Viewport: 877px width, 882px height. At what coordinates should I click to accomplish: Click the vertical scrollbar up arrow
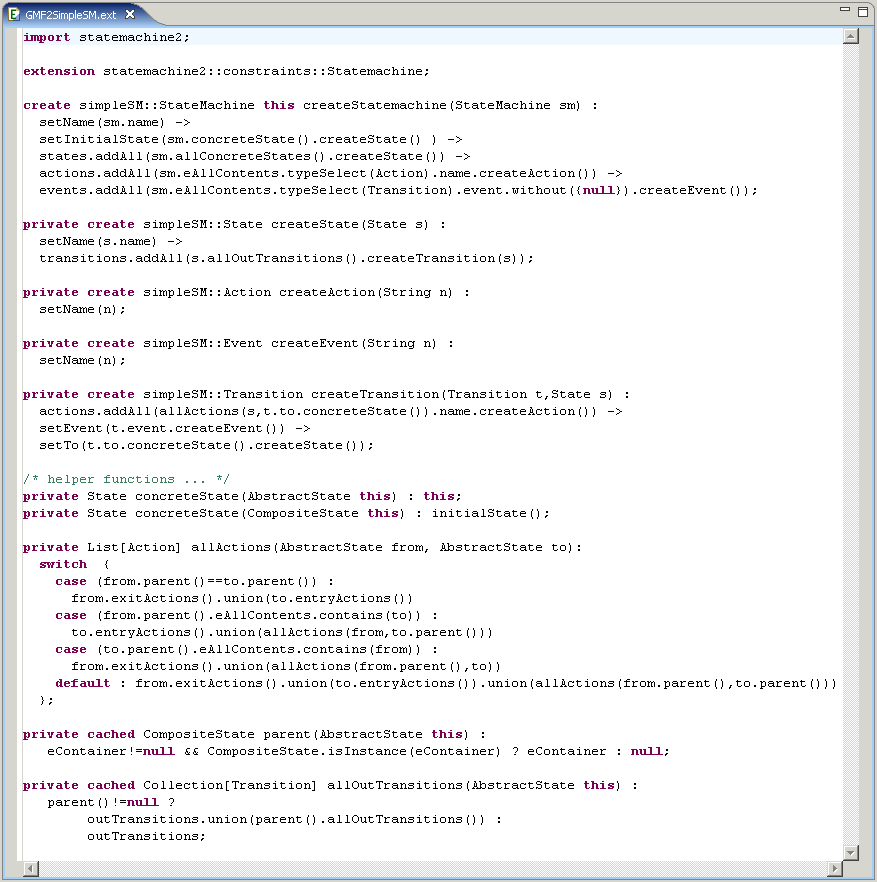(x=851, y=37)
